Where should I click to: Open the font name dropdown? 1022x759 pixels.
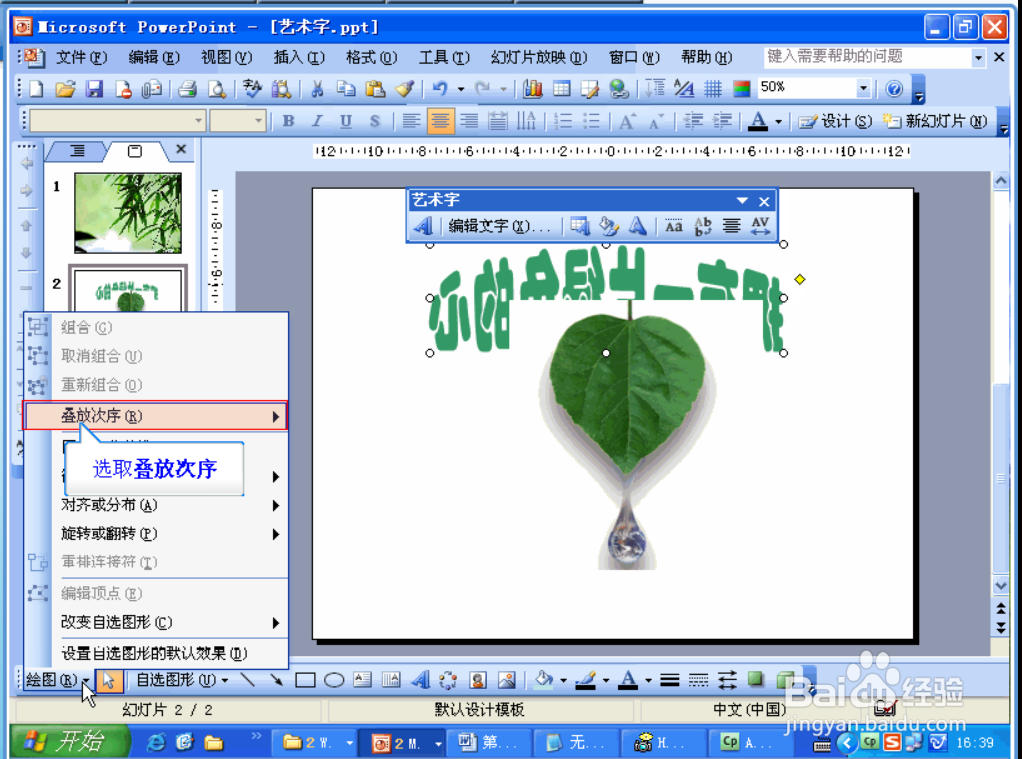198,121
